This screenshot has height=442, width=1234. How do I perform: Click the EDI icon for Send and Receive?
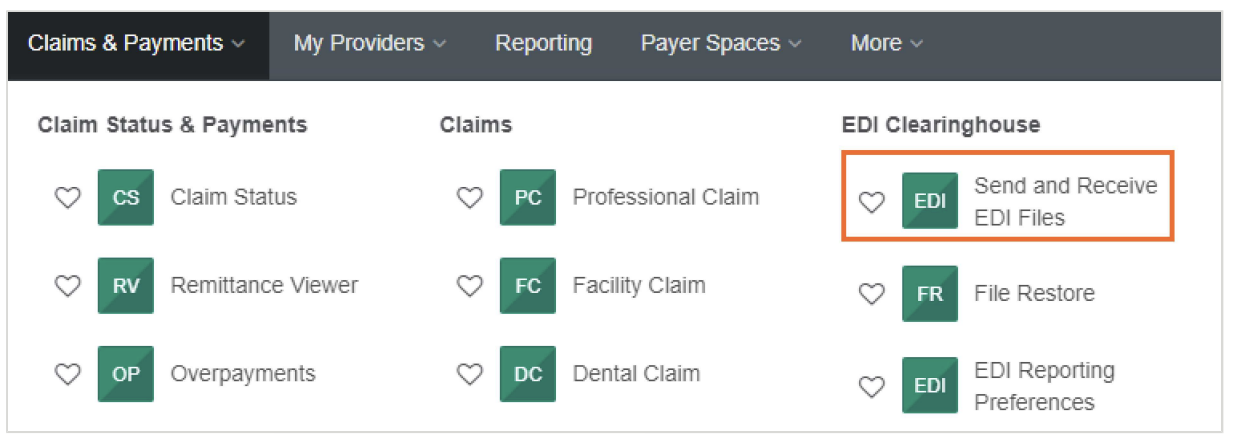[929, 201]
